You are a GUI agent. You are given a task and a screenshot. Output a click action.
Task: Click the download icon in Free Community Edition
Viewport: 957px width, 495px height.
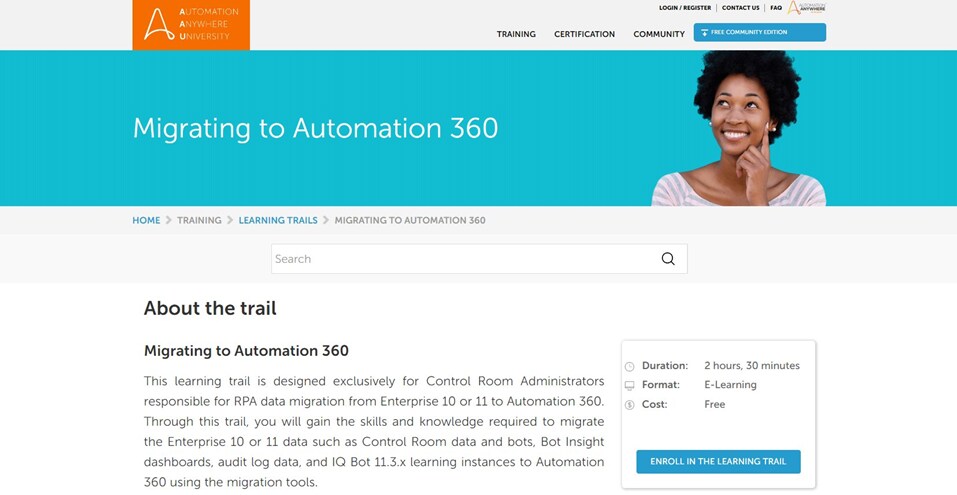(704, 32)
